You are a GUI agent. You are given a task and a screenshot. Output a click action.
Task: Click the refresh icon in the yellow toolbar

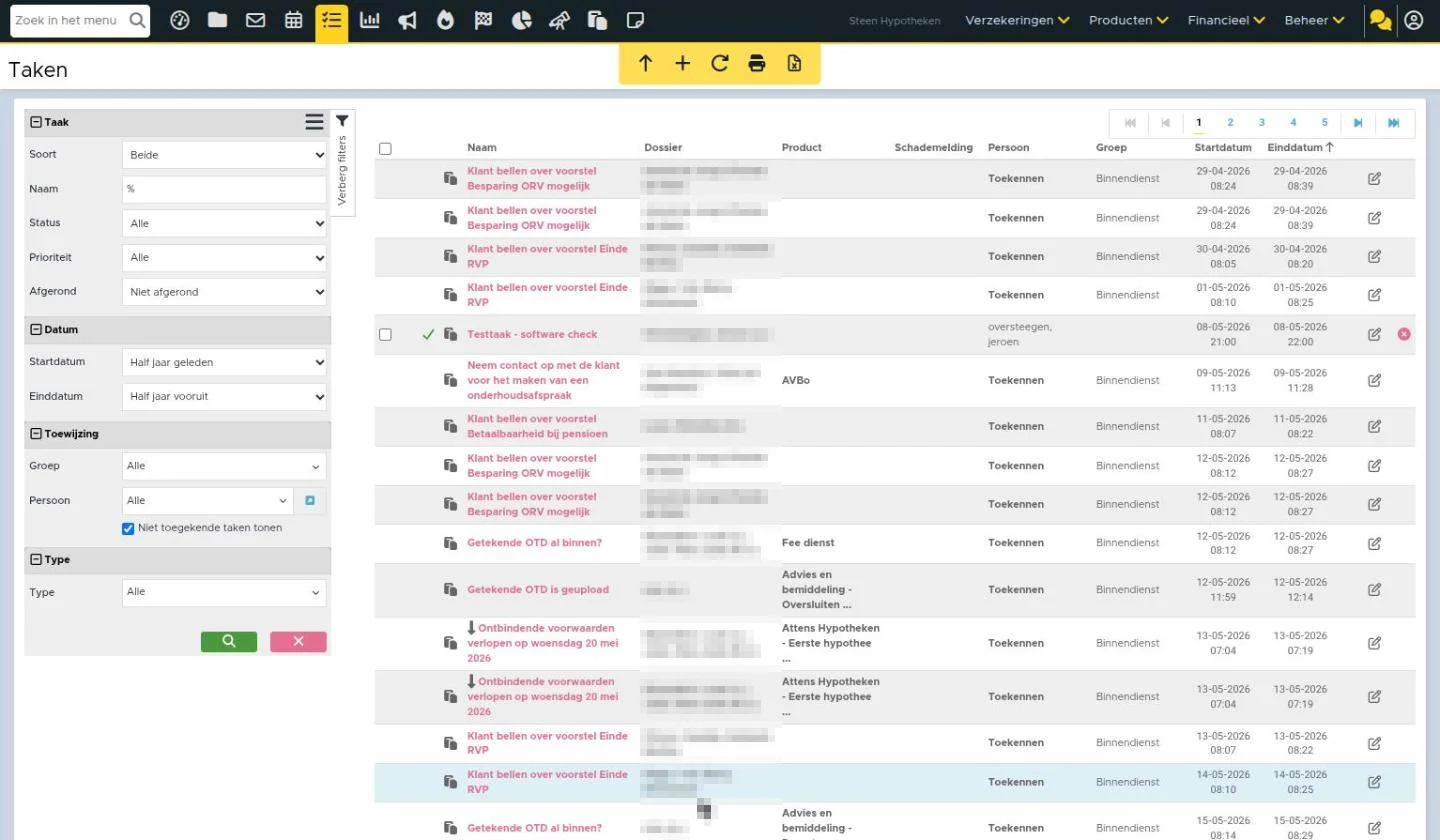(720, 64)
